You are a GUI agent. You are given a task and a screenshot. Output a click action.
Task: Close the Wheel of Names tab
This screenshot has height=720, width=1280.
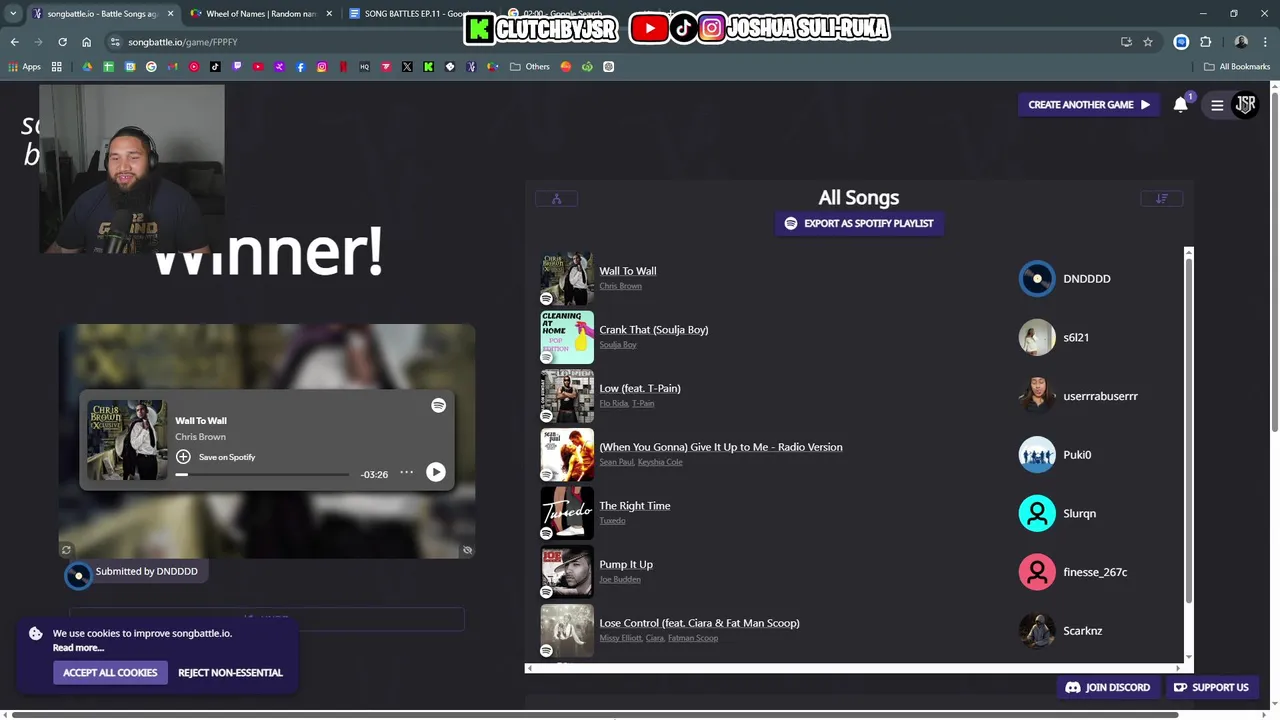coord(329,14)
